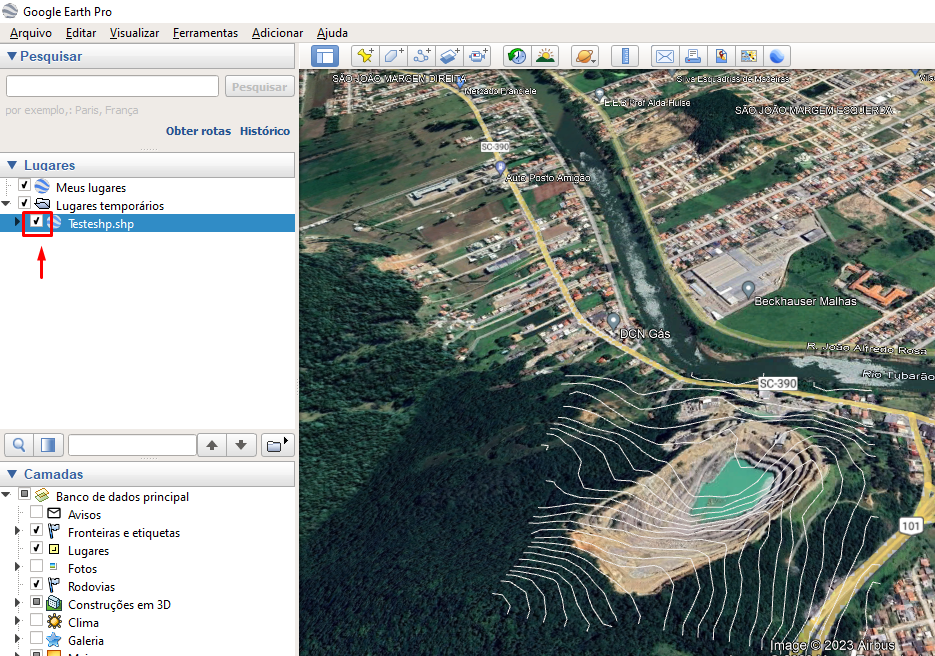Disable the Rodovias layer checkbox

36,584
